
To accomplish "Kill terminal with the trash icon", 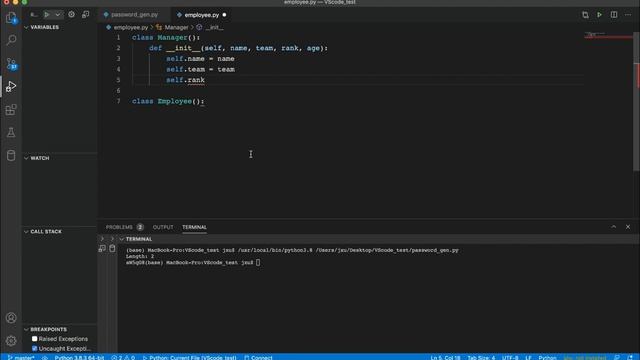I will [112, 248].
